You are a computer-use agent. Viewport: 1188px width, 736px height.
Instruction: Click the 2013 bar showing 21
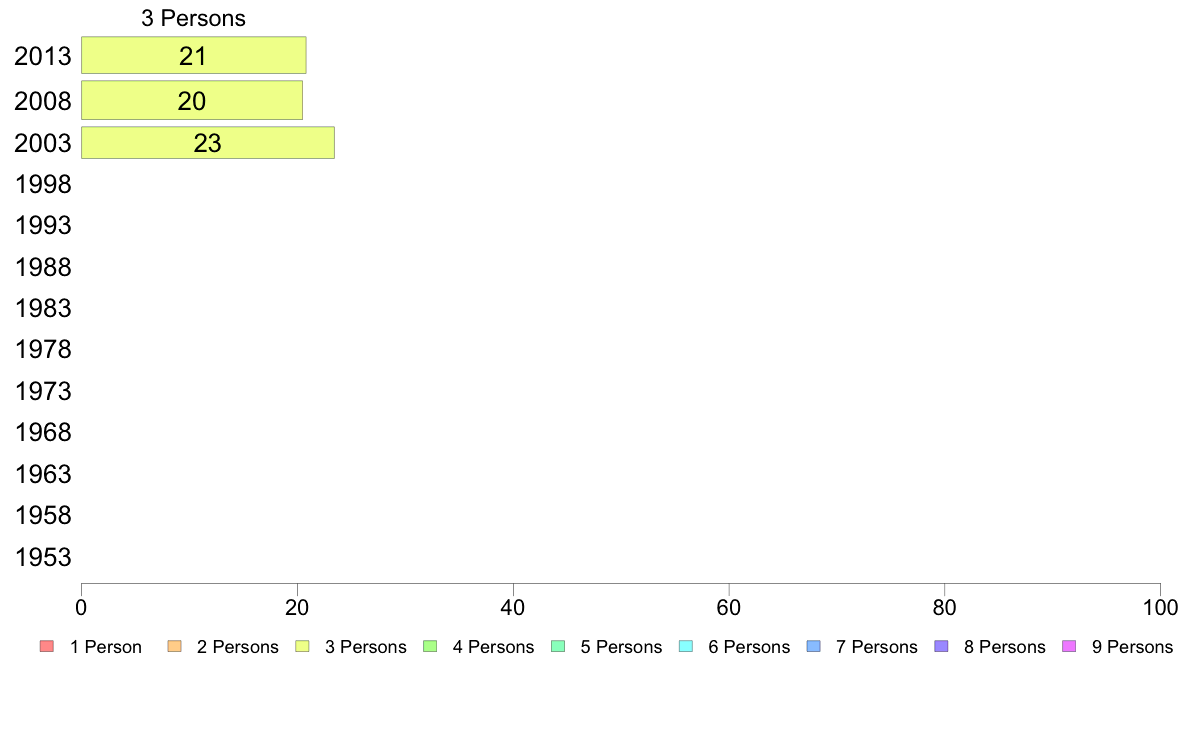tap(193, 55)
